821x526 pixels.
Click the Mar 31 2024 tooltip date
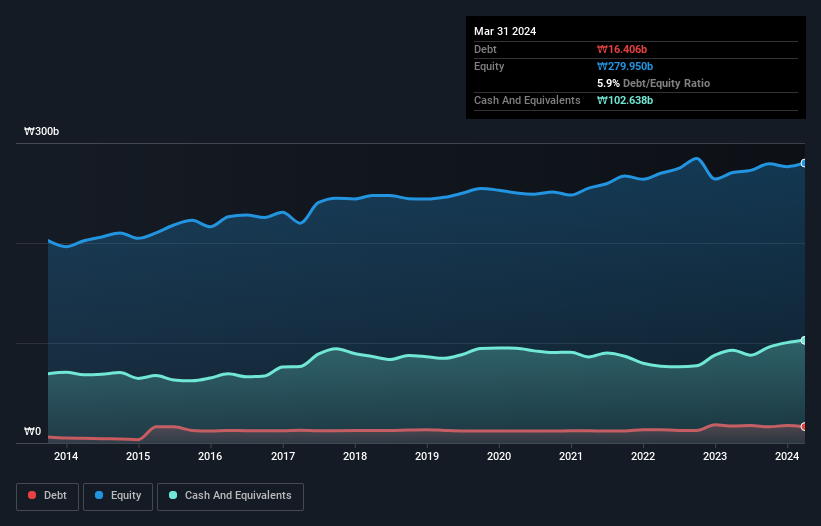[x=505, y=31]
